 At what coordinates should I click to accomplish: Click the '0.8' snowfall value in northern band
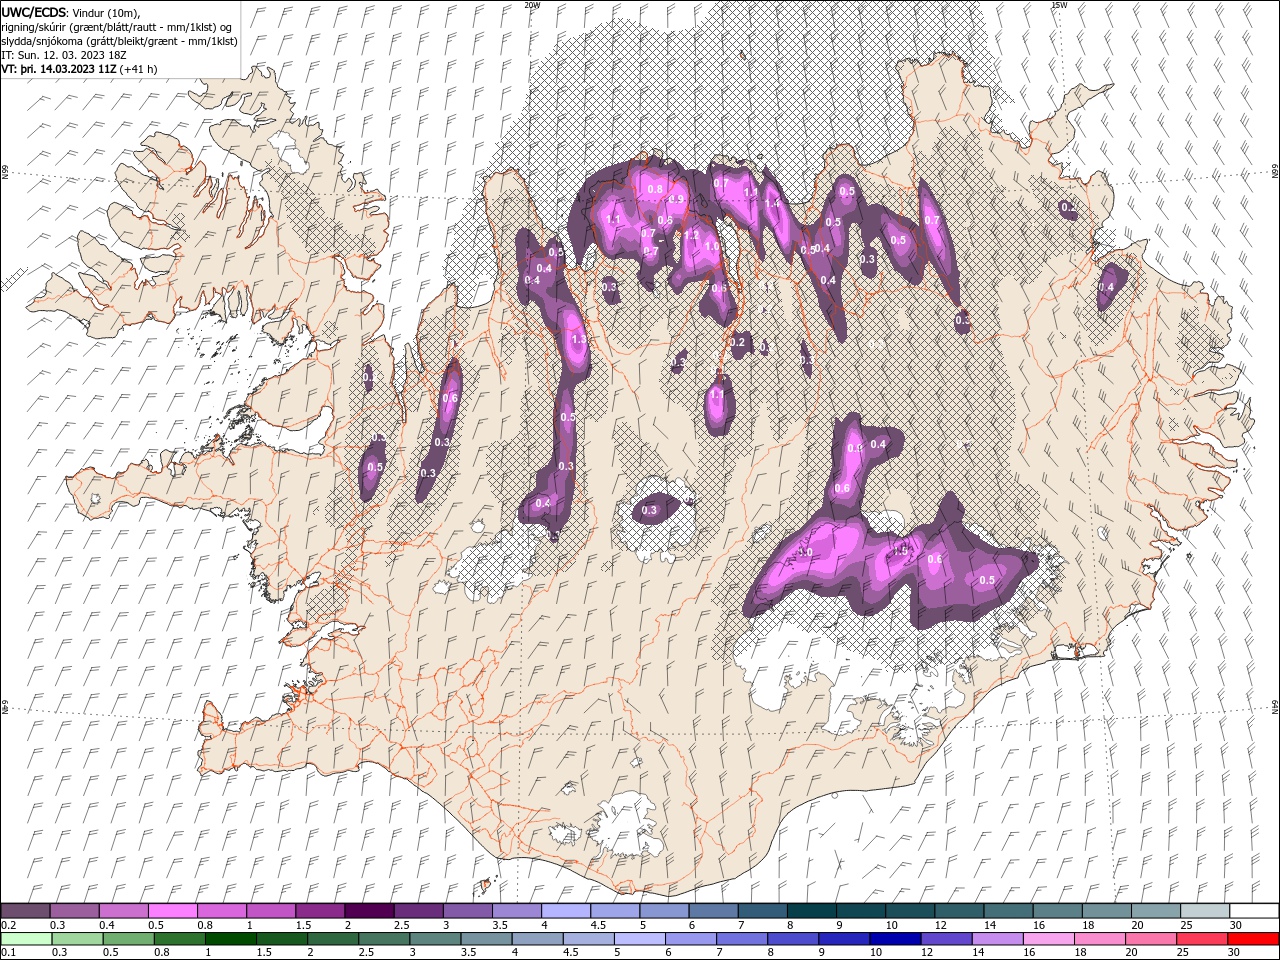click(x=656, y=189)
